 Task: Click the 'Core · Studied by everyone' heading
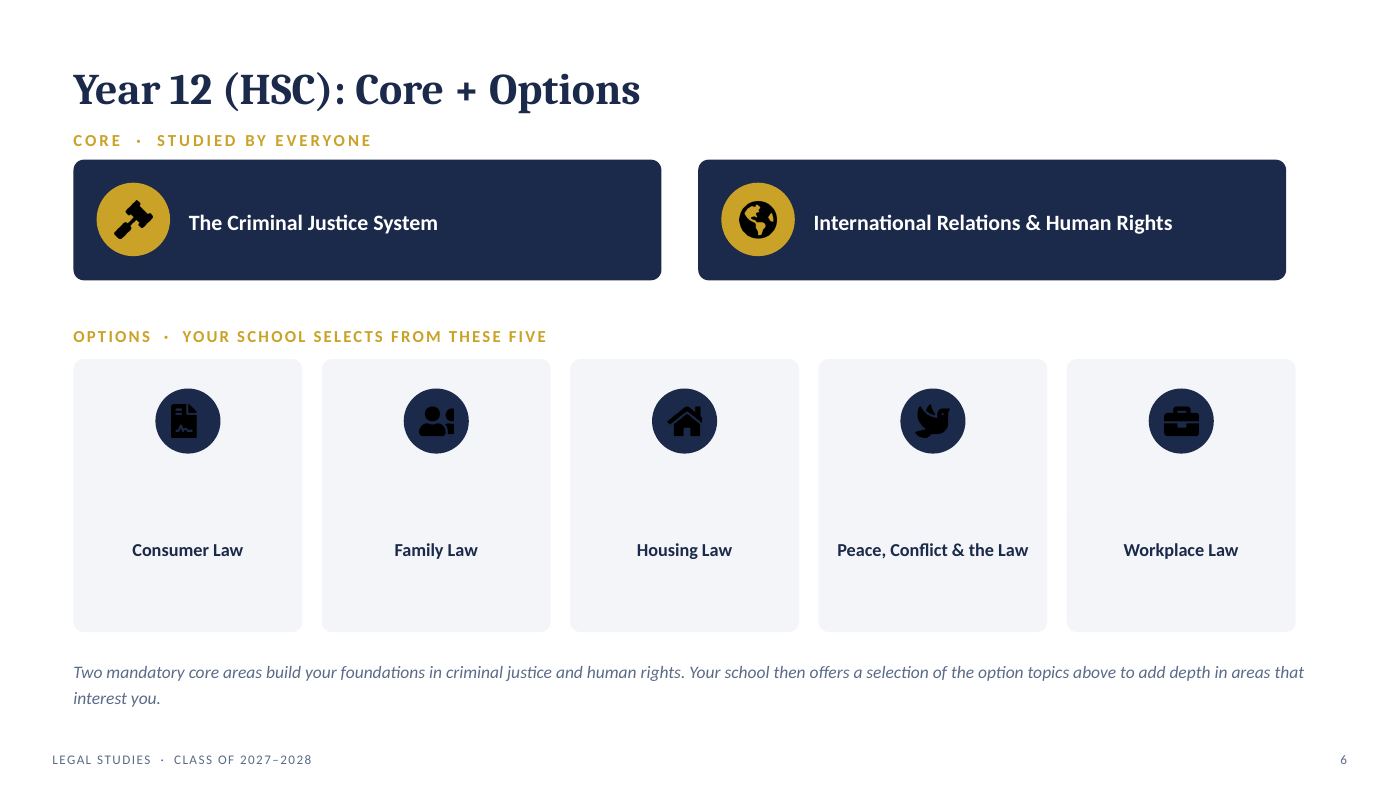222,141
